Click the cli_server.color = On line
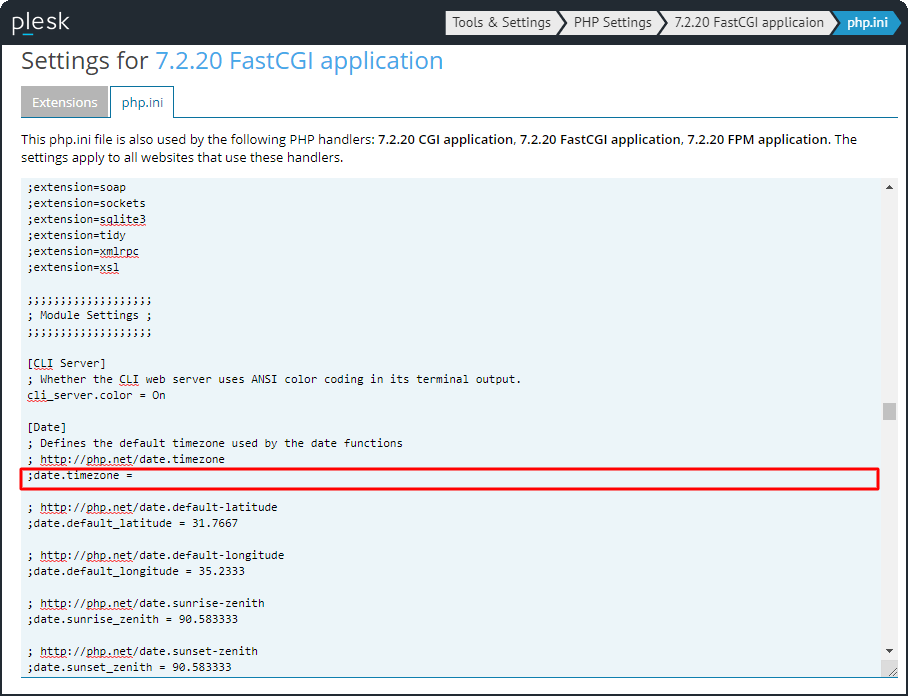 click(97, 395)
